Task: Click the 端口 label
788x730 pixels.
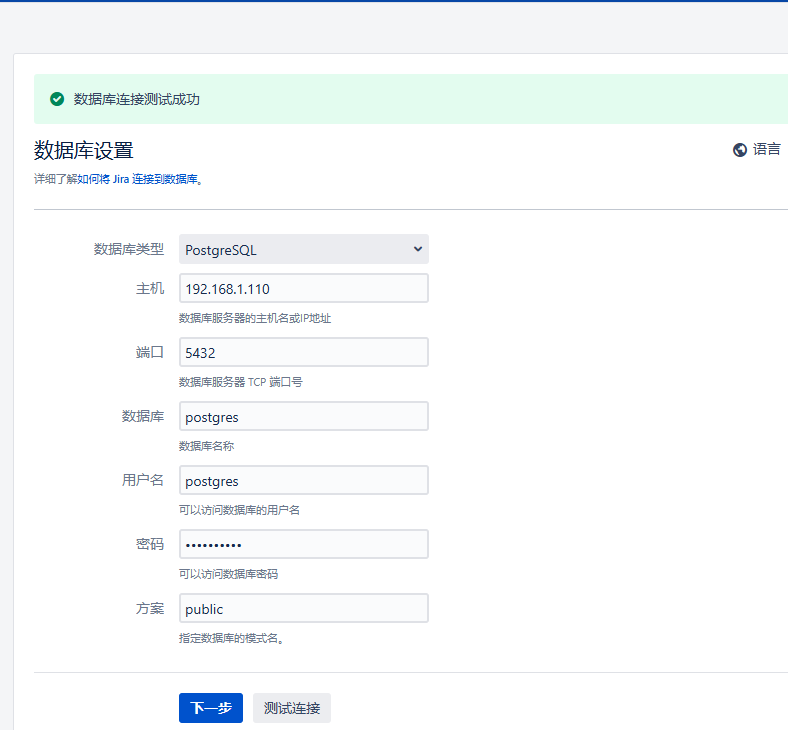Action: (x=150, y=352)
